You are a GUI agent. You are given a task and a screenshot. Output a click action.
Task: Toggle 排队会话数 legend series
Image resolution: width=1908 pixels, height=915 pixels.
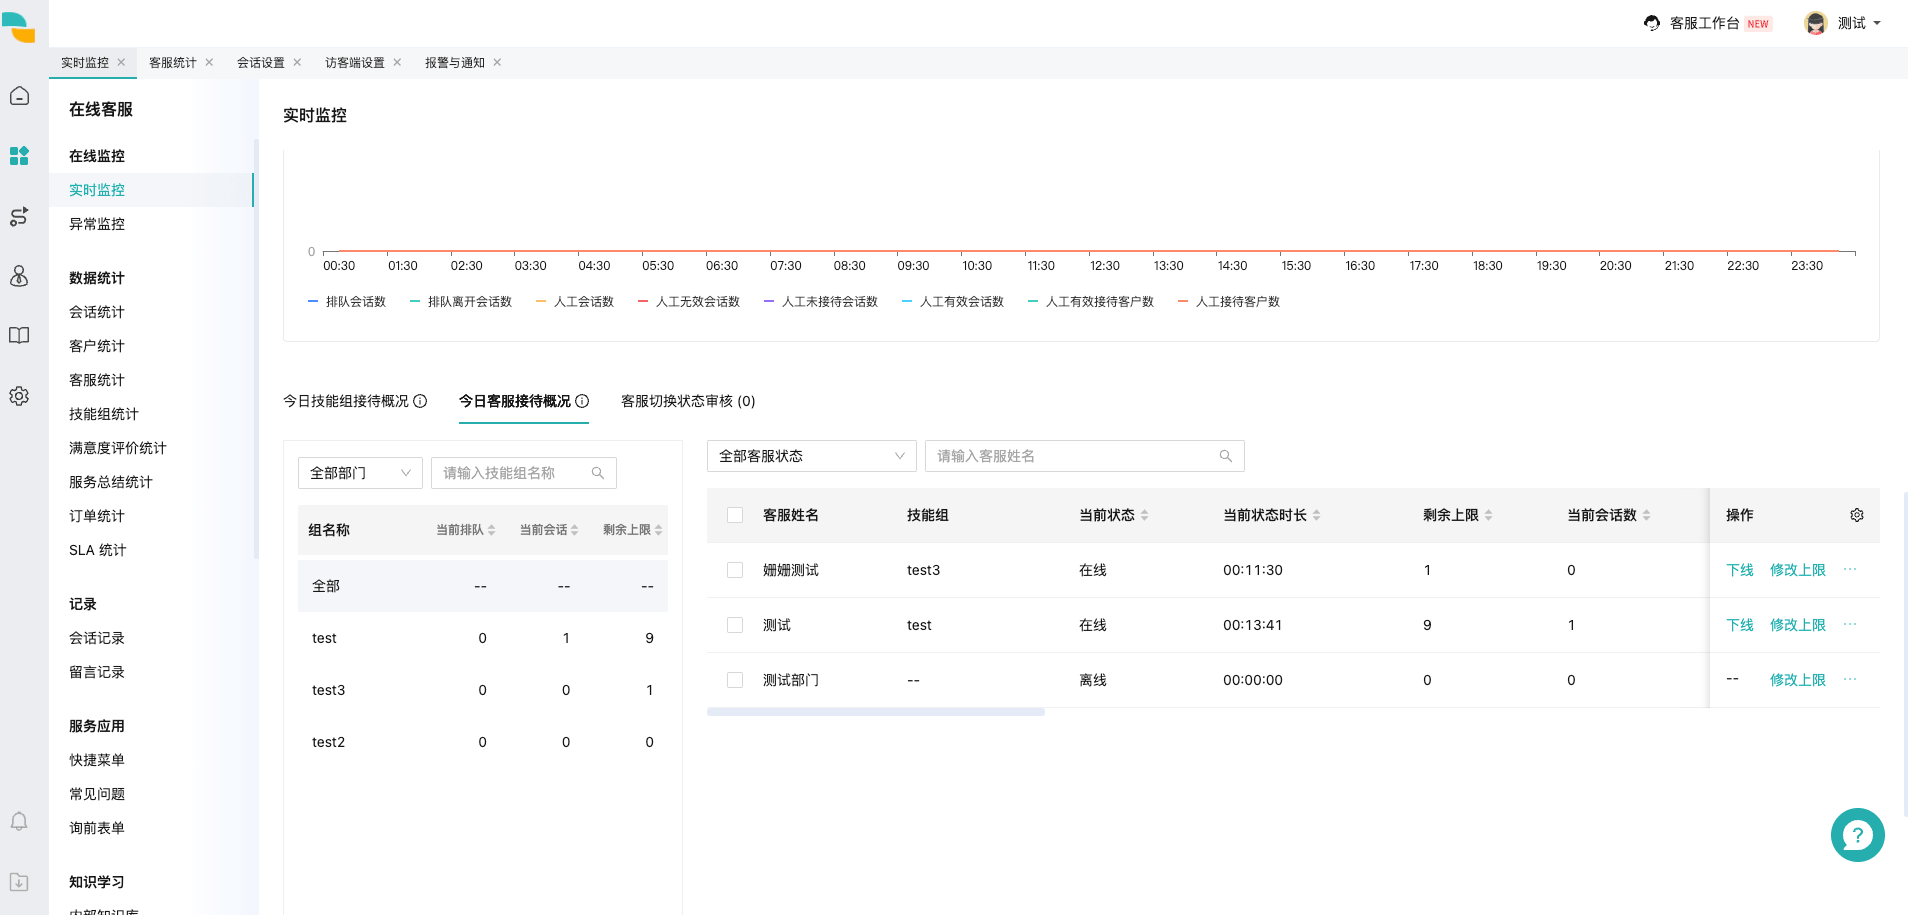click(347, 301)
